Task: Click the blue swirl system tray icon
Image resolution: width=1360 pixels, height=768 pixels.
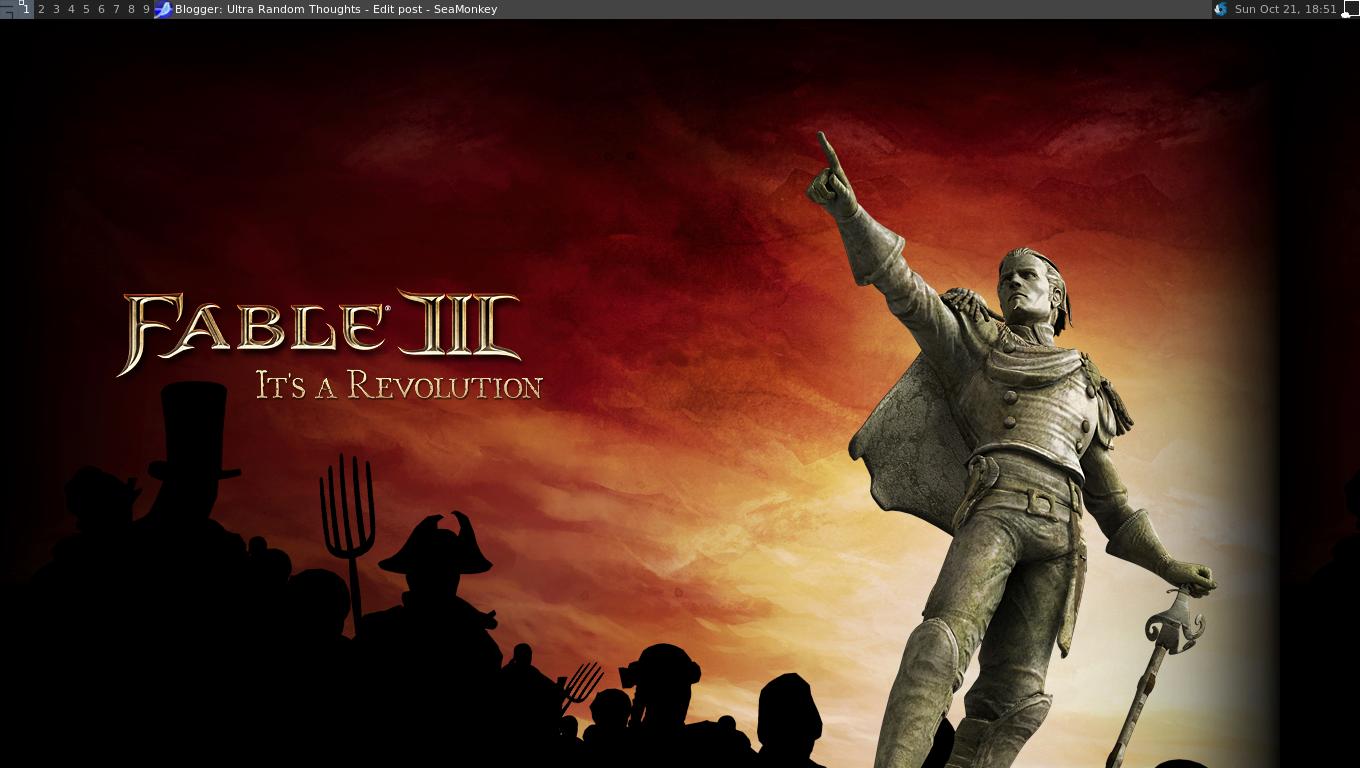Action: click(1220, 9)
